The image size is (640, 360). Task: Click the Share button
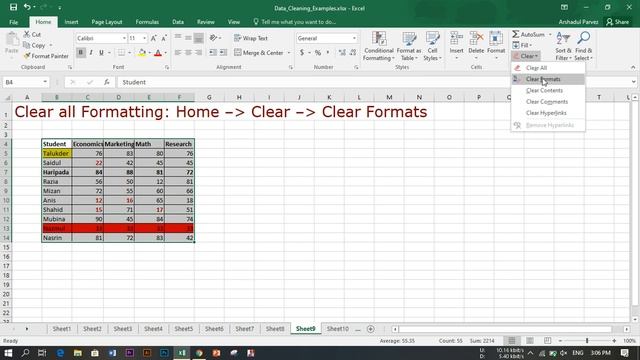coord(617,22)
